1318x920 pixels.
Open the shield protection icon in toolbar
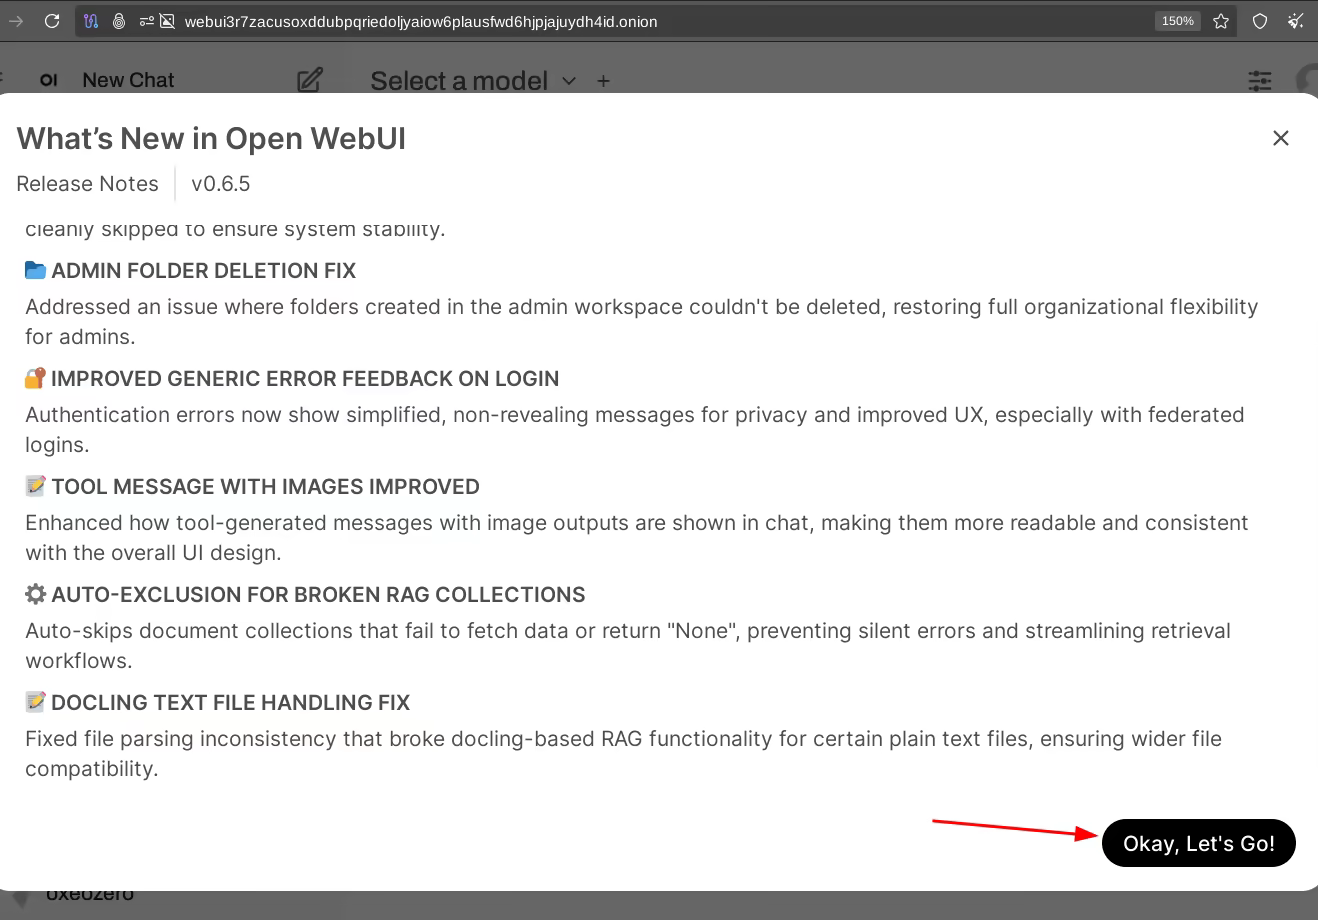(x=1260, y=21)
